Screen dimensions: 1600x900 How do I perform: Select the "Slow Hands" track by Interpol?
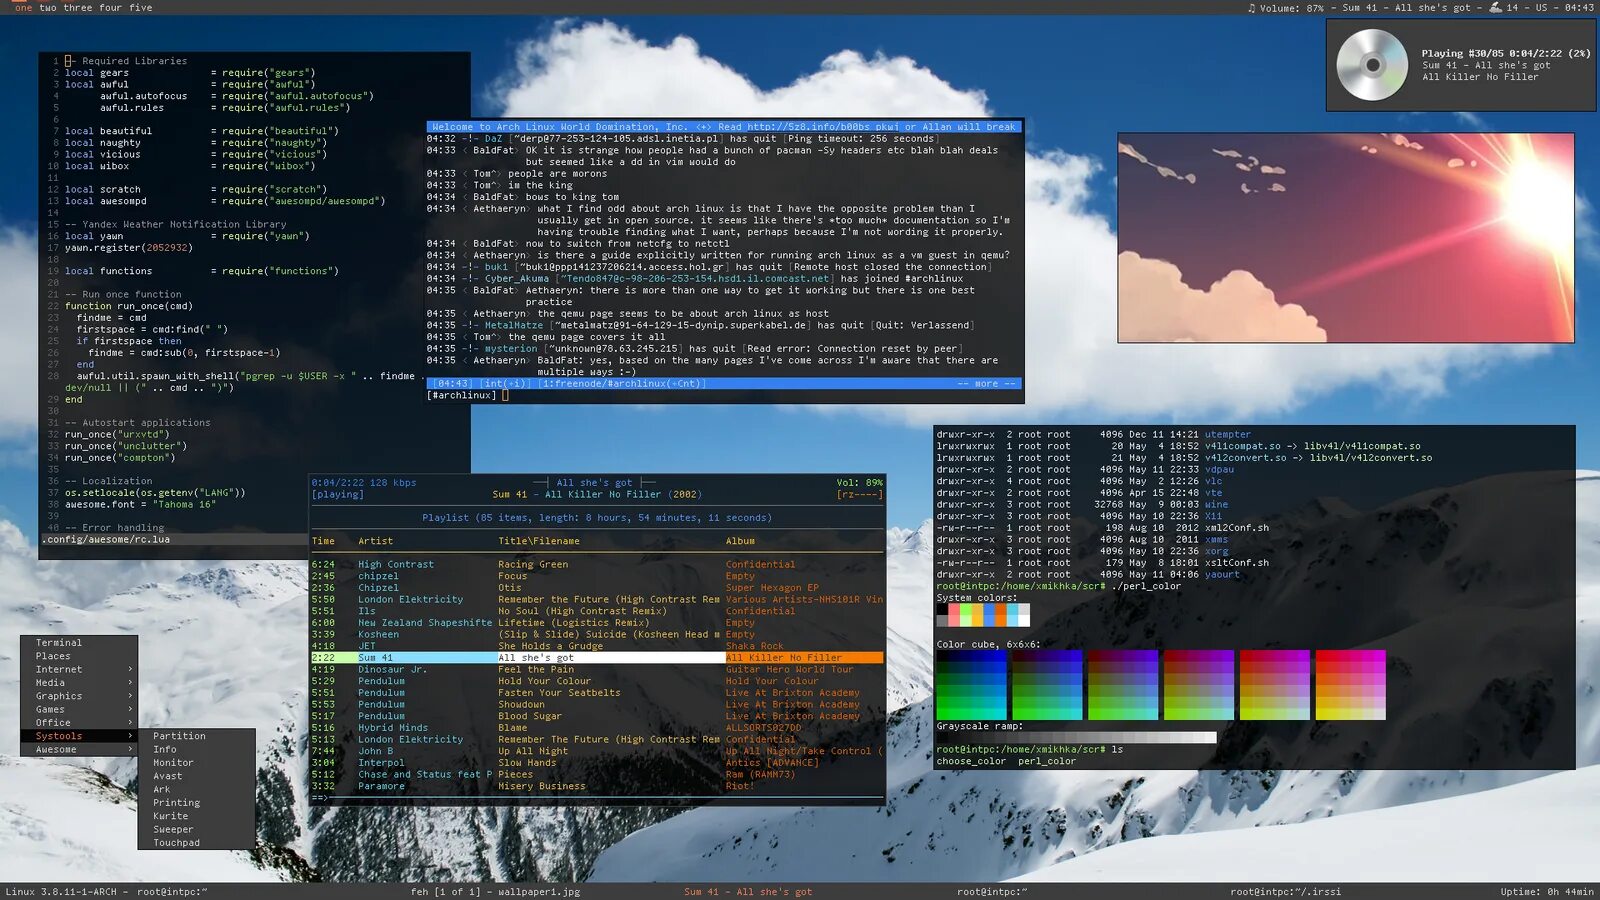[x=527, y=763]
